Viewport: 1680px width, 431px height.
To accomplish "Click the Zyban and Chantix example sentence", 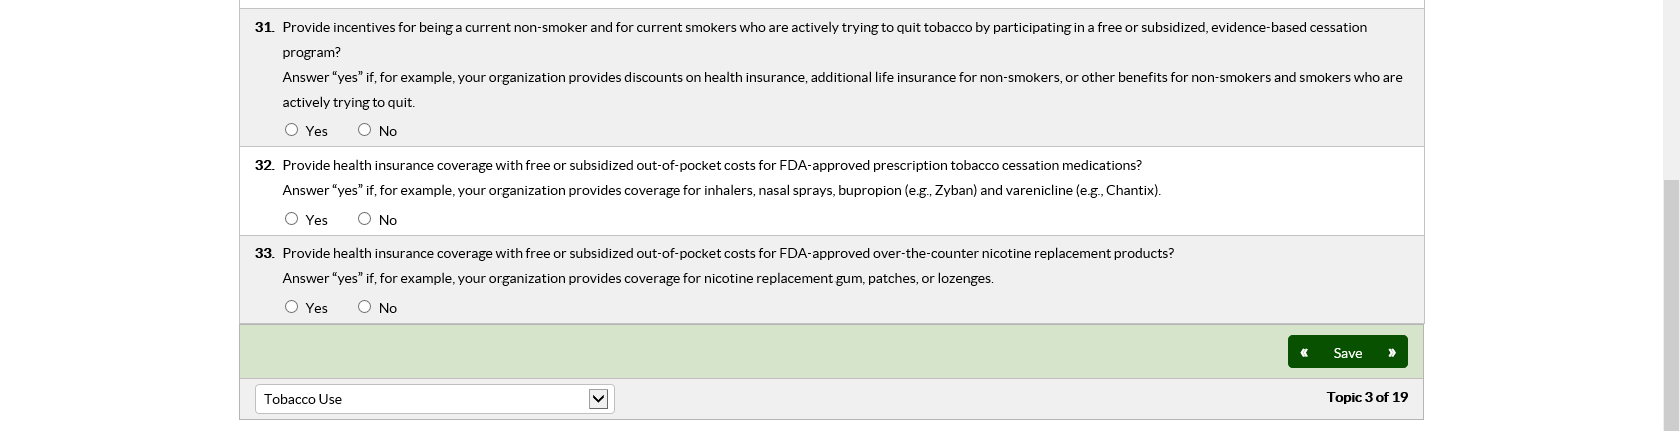I will coord(721,190).
